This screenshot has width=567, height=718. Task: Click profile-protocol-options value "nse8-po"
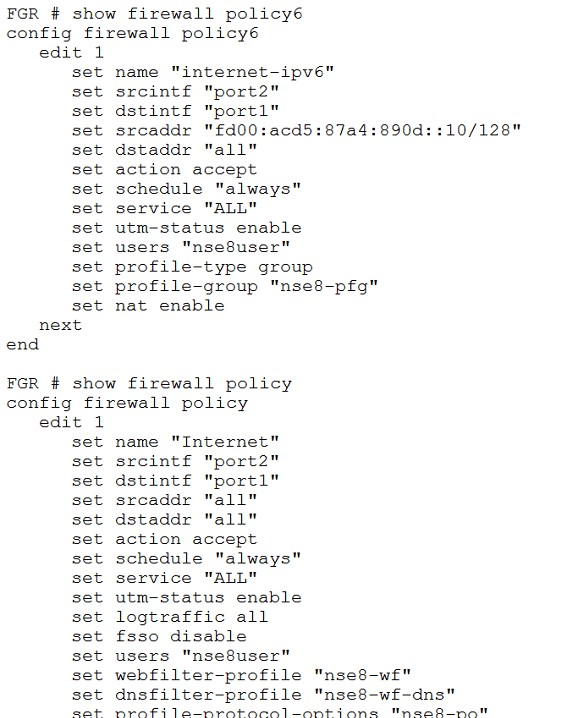440,713
